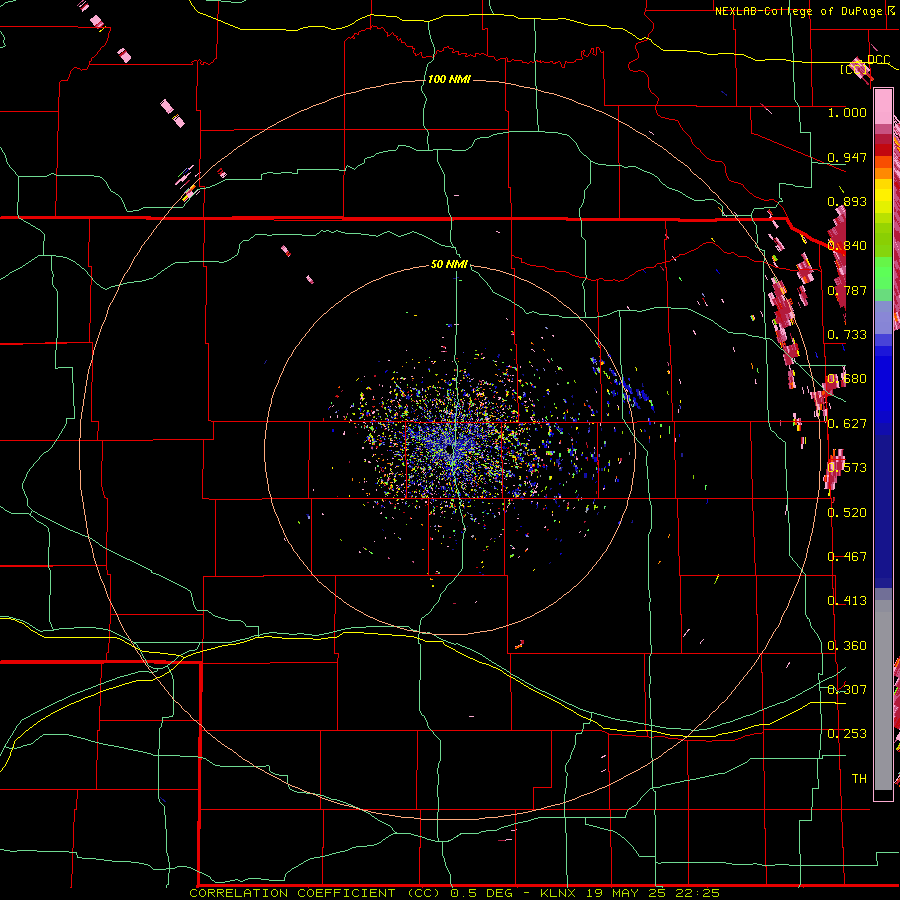Select the 0.520 scale value

847,513
